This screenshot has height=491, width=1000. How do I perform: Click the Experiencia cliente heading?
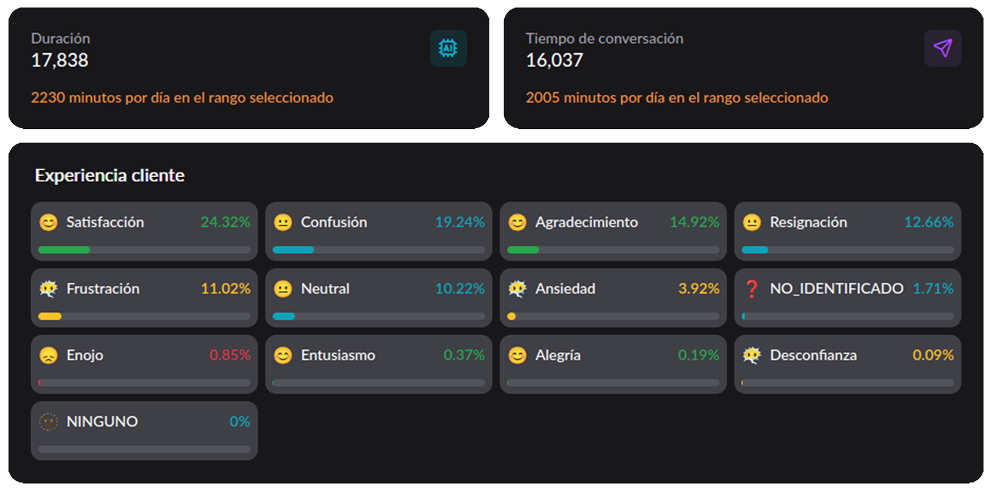(x=110, y=175)
